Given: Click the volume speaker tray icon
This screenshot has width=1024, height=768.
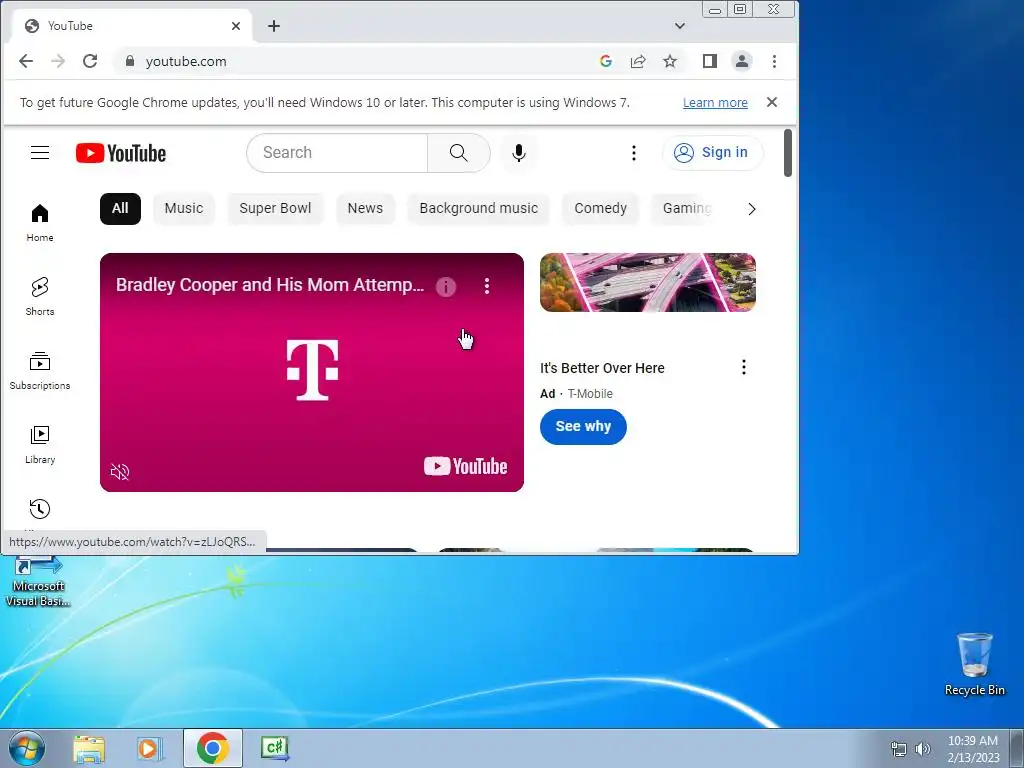Looking at the screenshot, I should pos(923,749).
